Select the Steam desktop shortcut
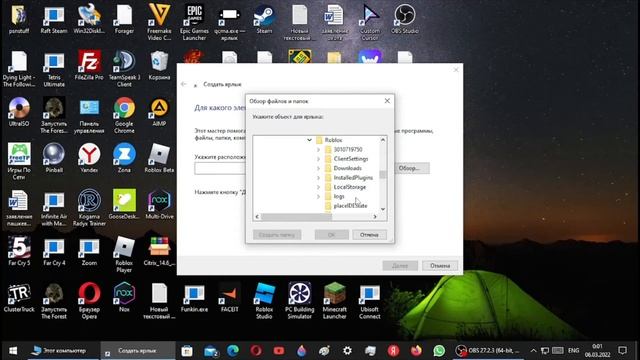 click(264, 19)
